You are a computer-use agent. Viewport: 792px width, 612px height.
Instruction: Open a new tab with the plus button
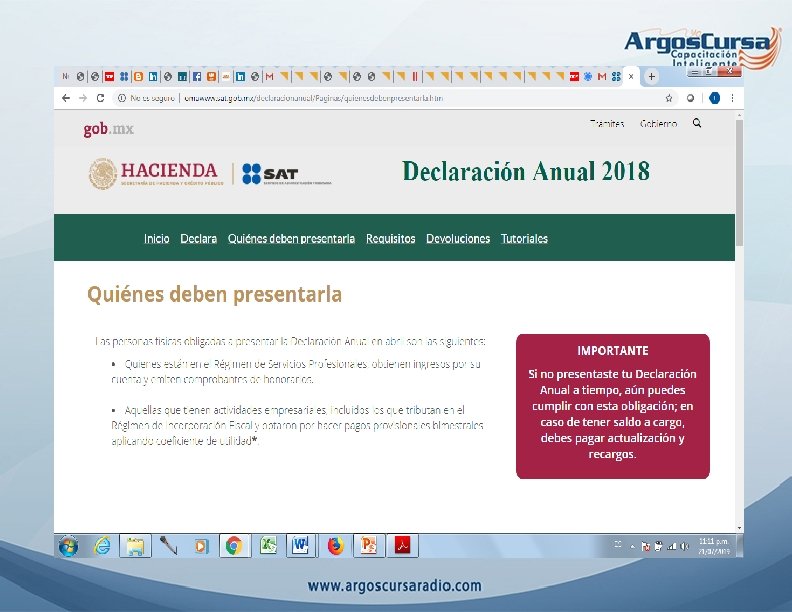pos(652,77)
